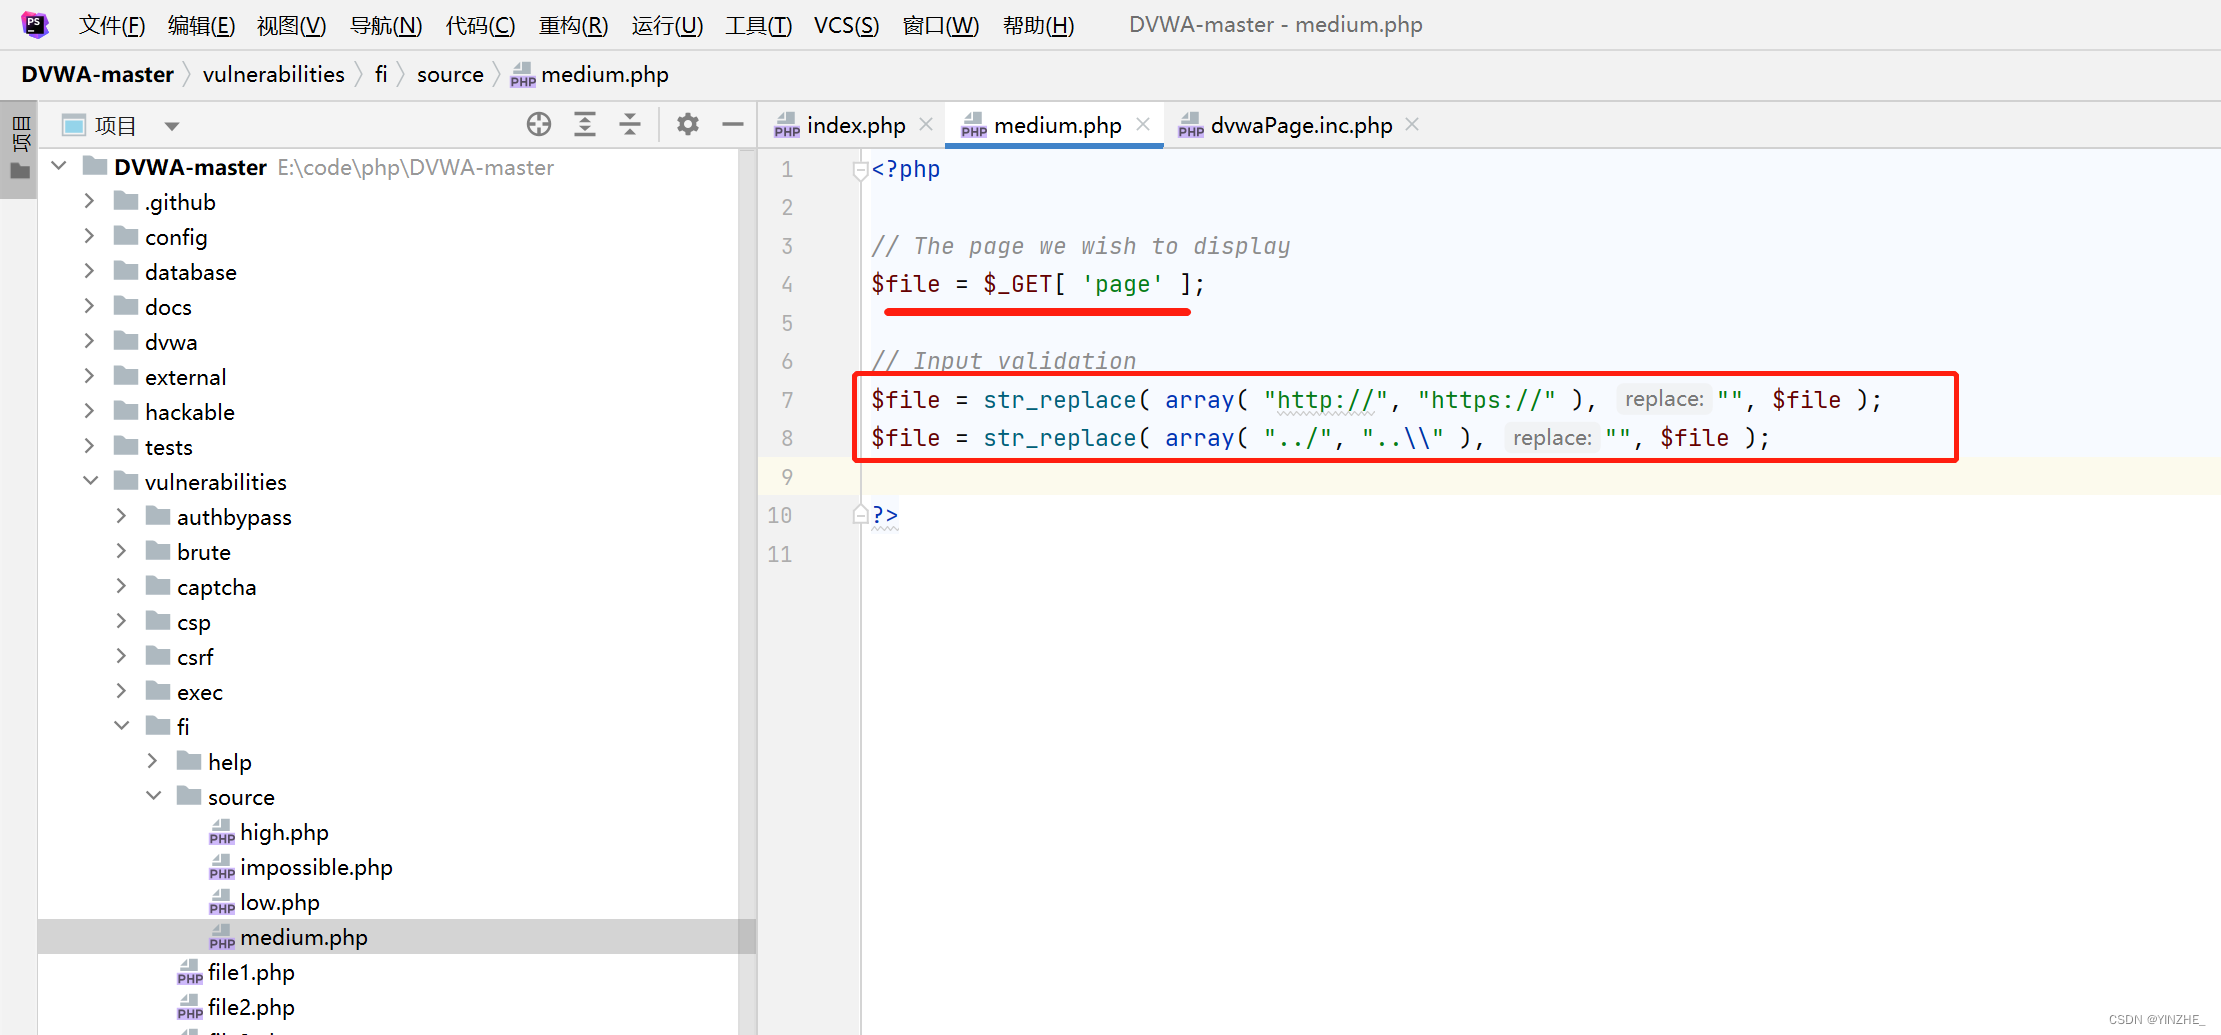Click the fold marker on line 1

[860, 170]
